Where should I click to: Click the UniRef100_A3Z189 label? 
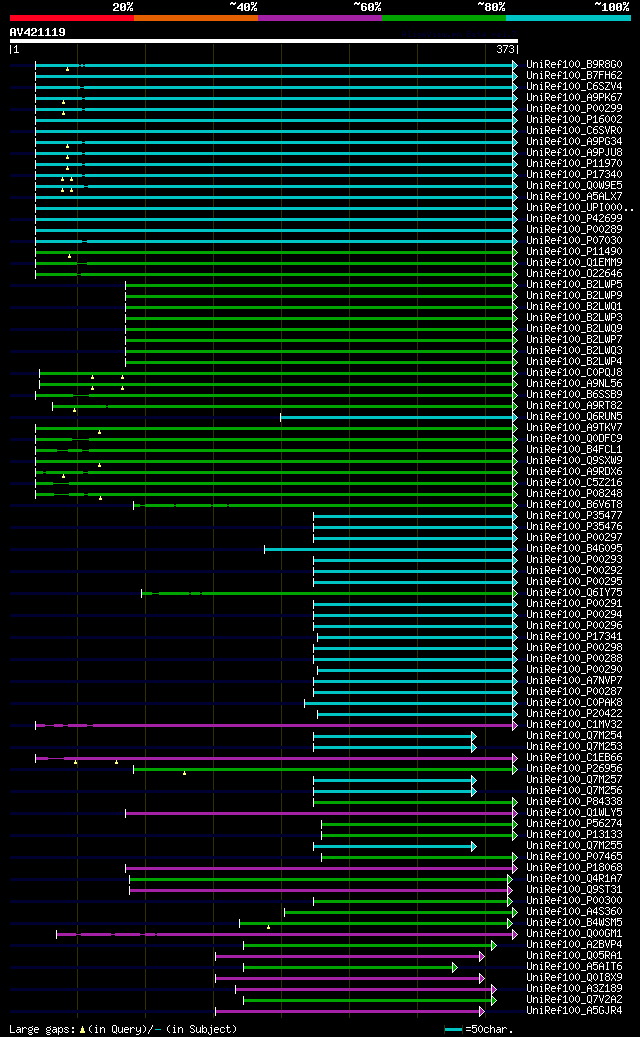(x=574, y=987)
